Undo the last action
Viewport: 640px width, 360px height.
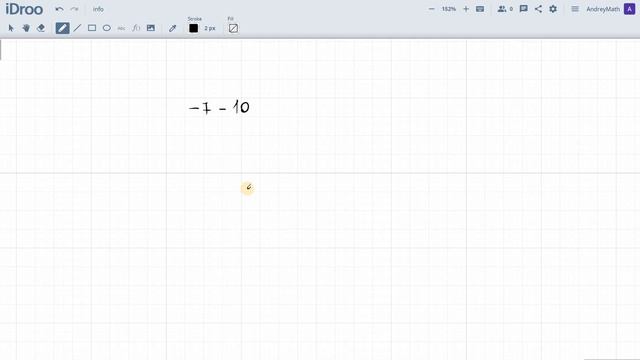60,9
